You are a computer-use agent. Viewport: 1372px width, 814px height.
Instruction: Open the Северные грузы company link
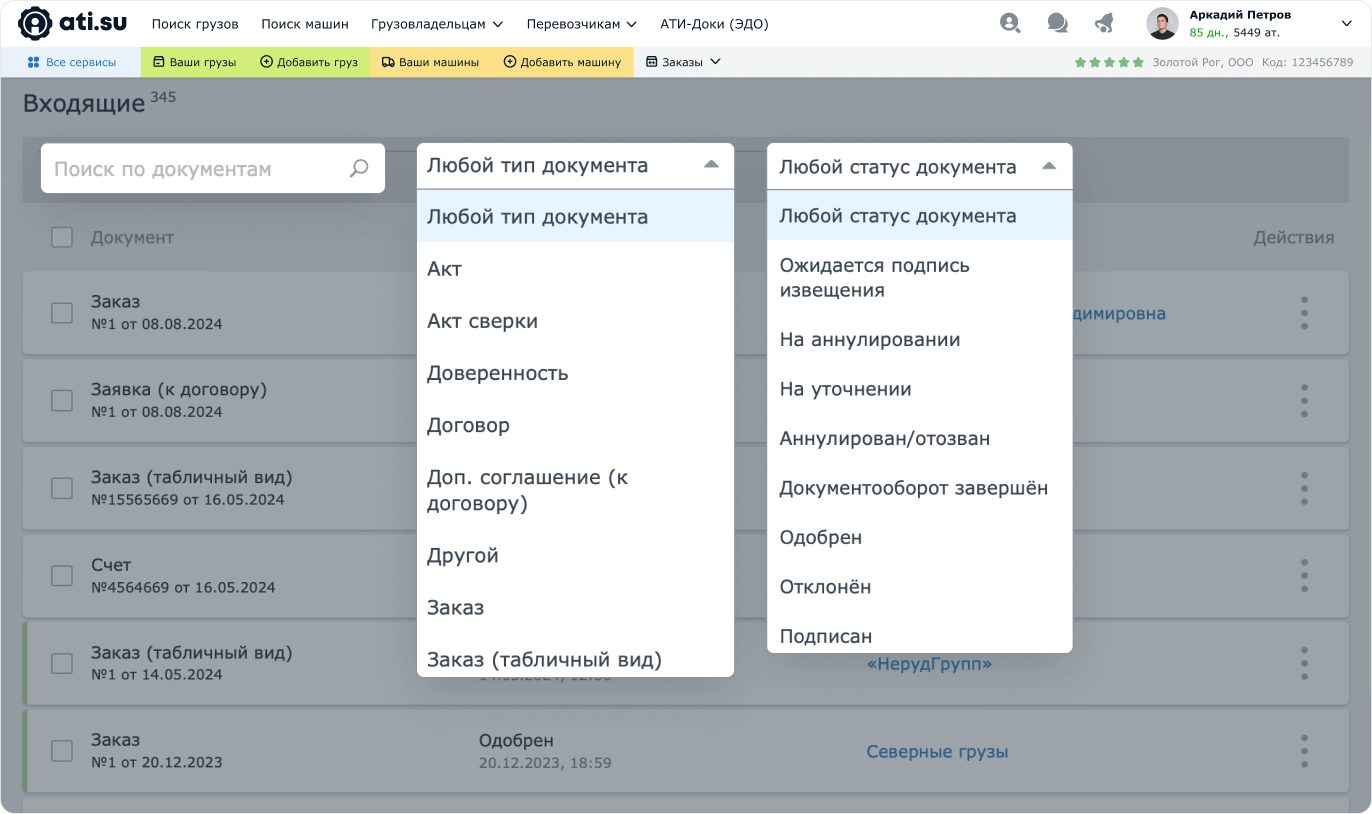point(937,752)
